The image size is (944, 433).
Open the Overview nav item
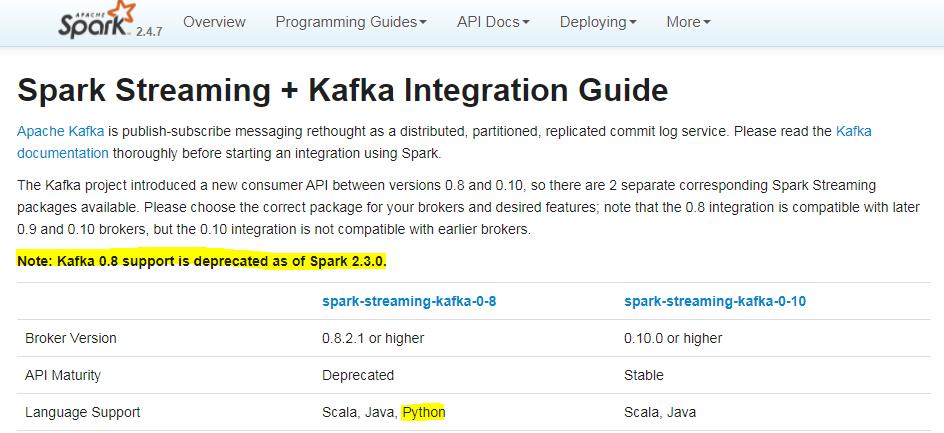click(x=215, y=22)
